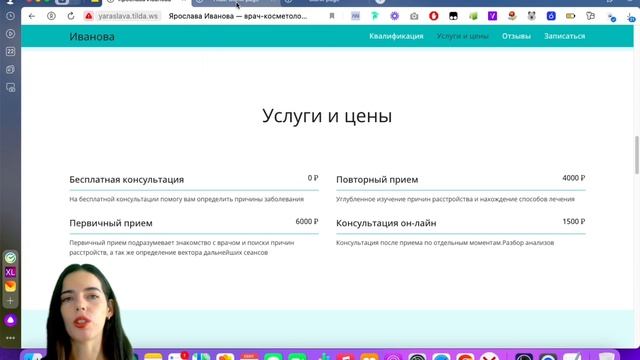
Task: Click the yaraslava.tilda.ws address field
Action: pyautogui.click(x=128, y=16)
